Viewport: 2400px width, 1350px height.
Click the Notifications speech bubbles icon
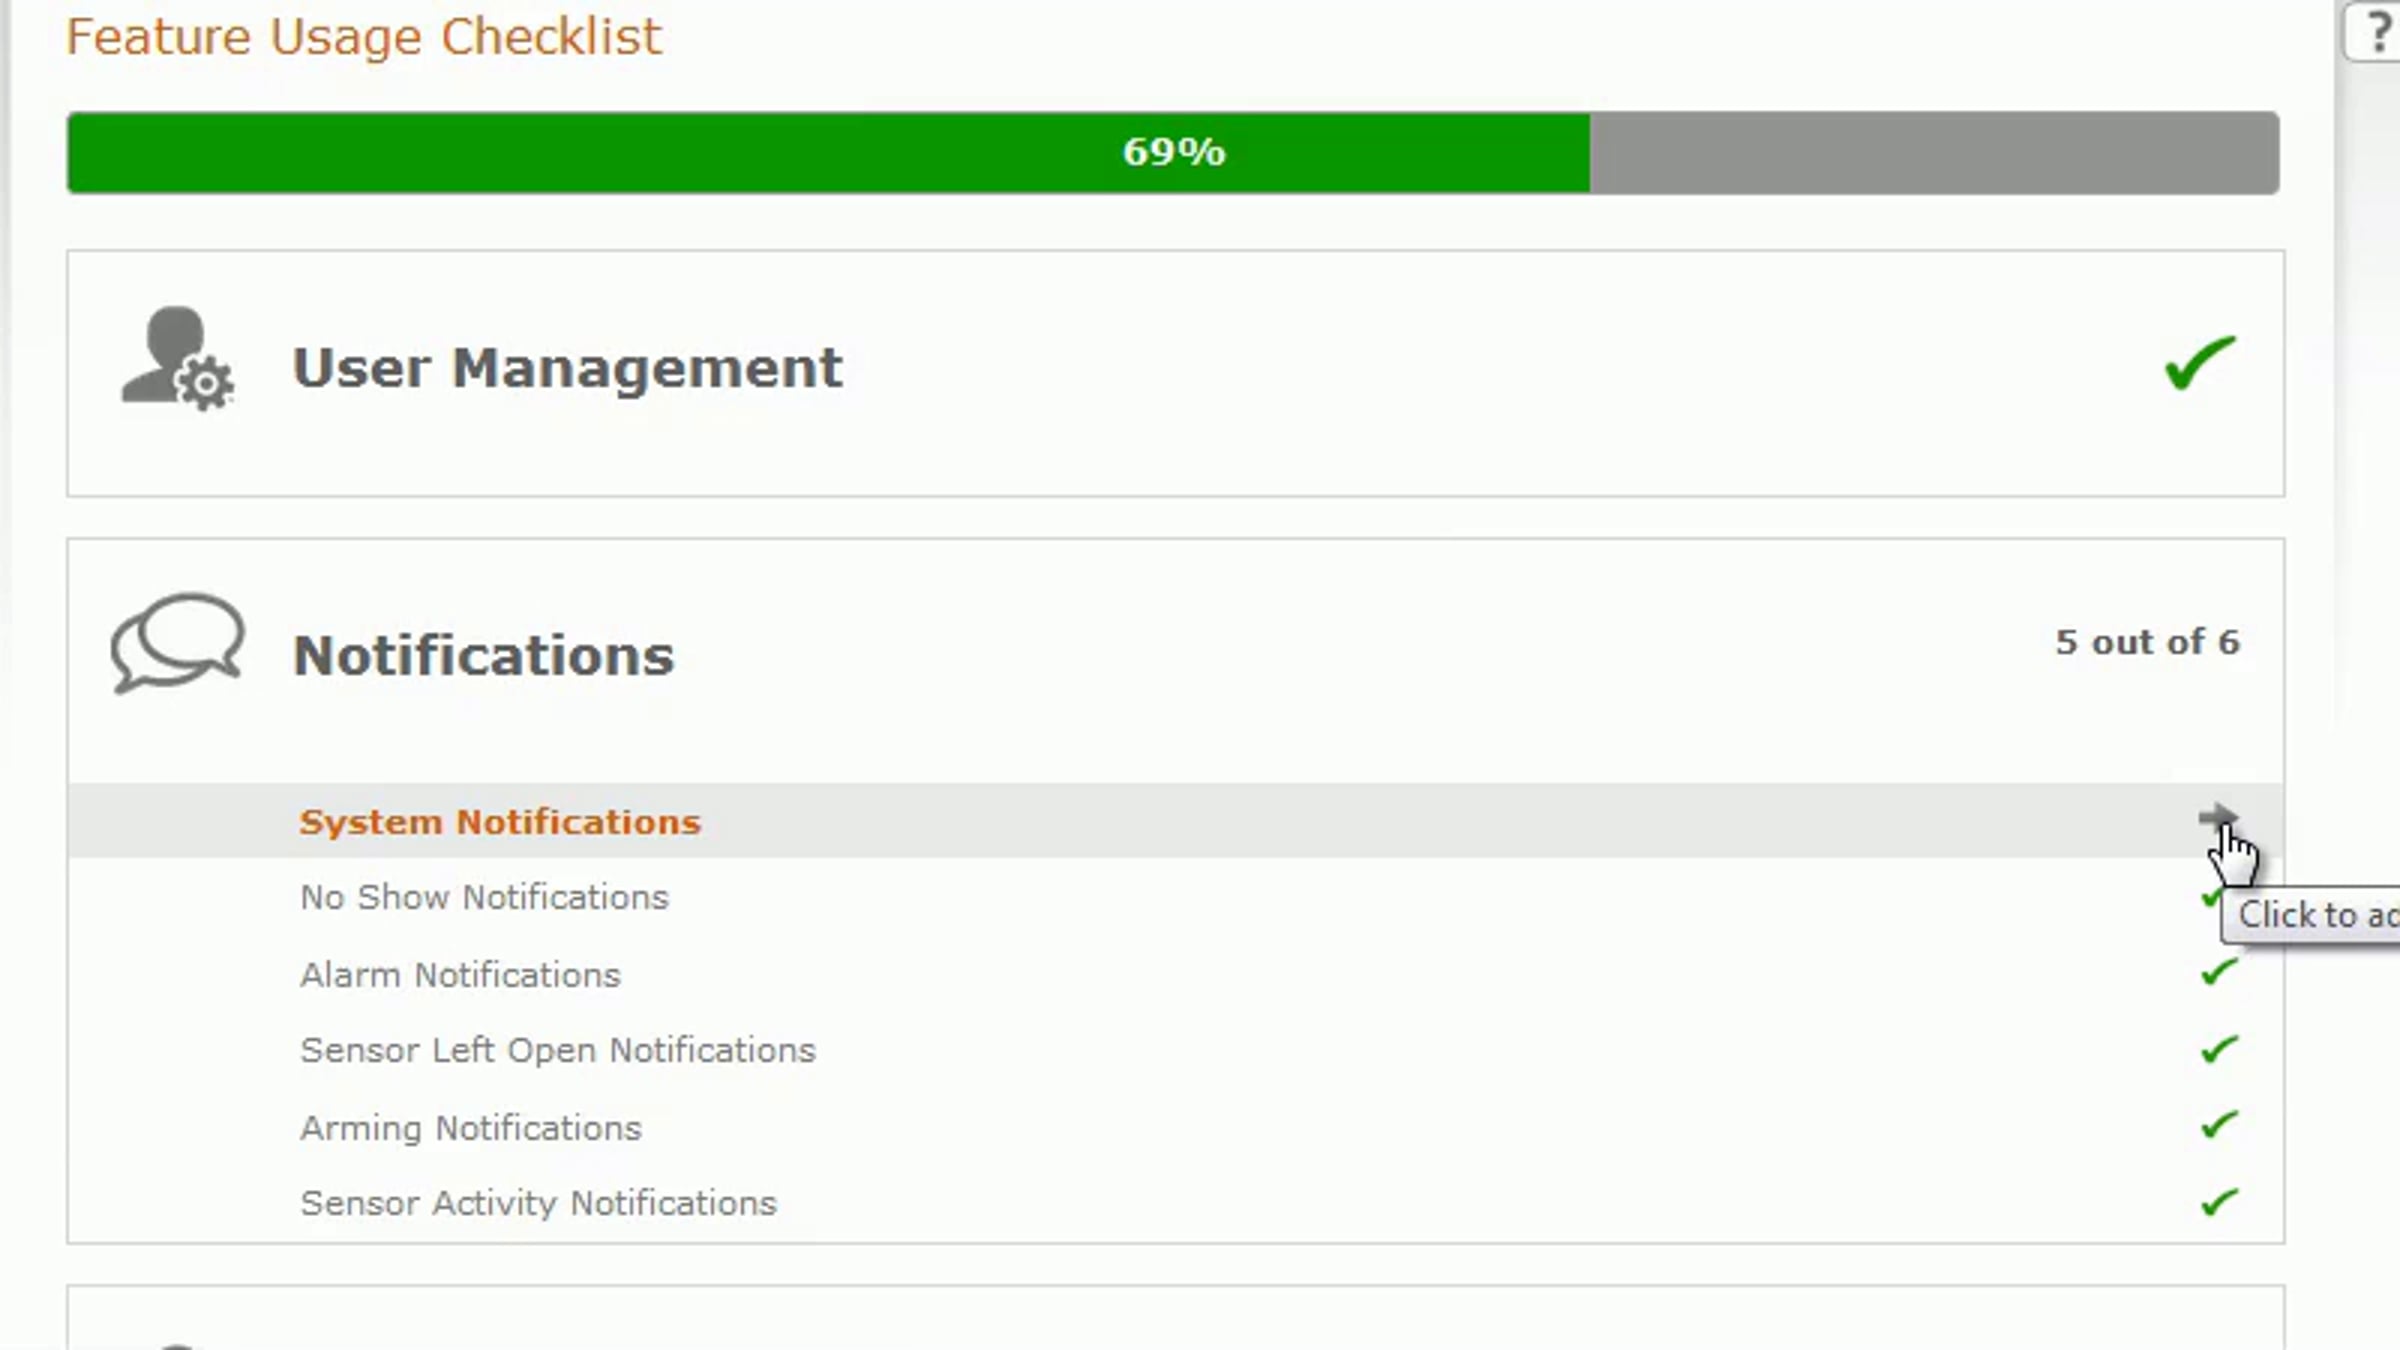177,643
